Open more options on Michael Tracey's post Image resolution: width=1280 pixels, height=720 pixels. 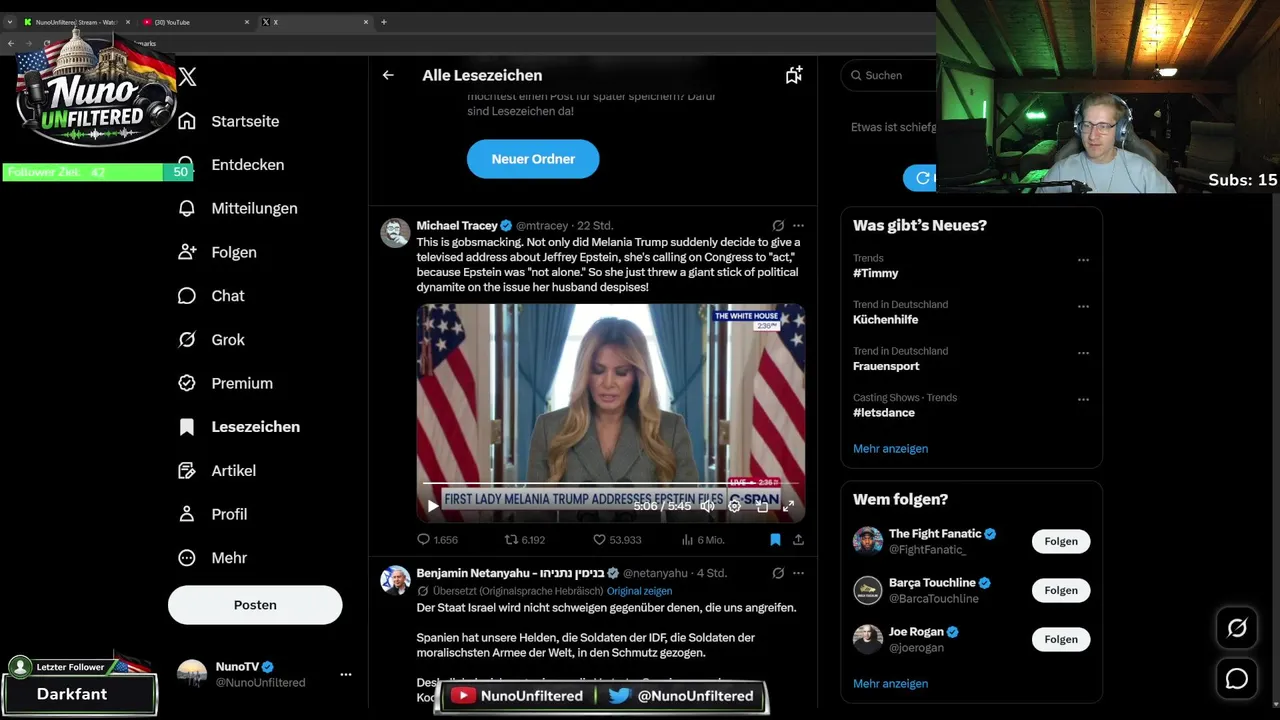(x=798, y=226)
